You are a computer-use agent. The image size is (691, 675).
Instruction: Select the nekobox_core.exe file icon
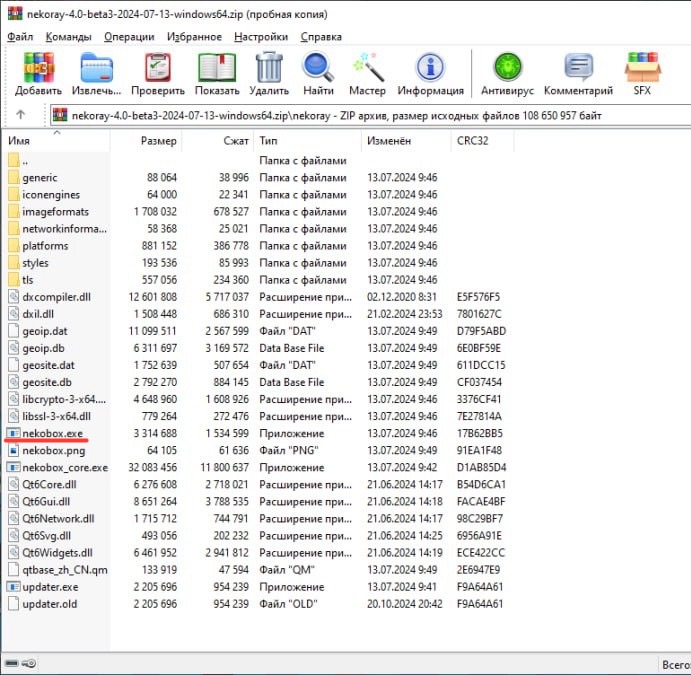tap(14, 467)
